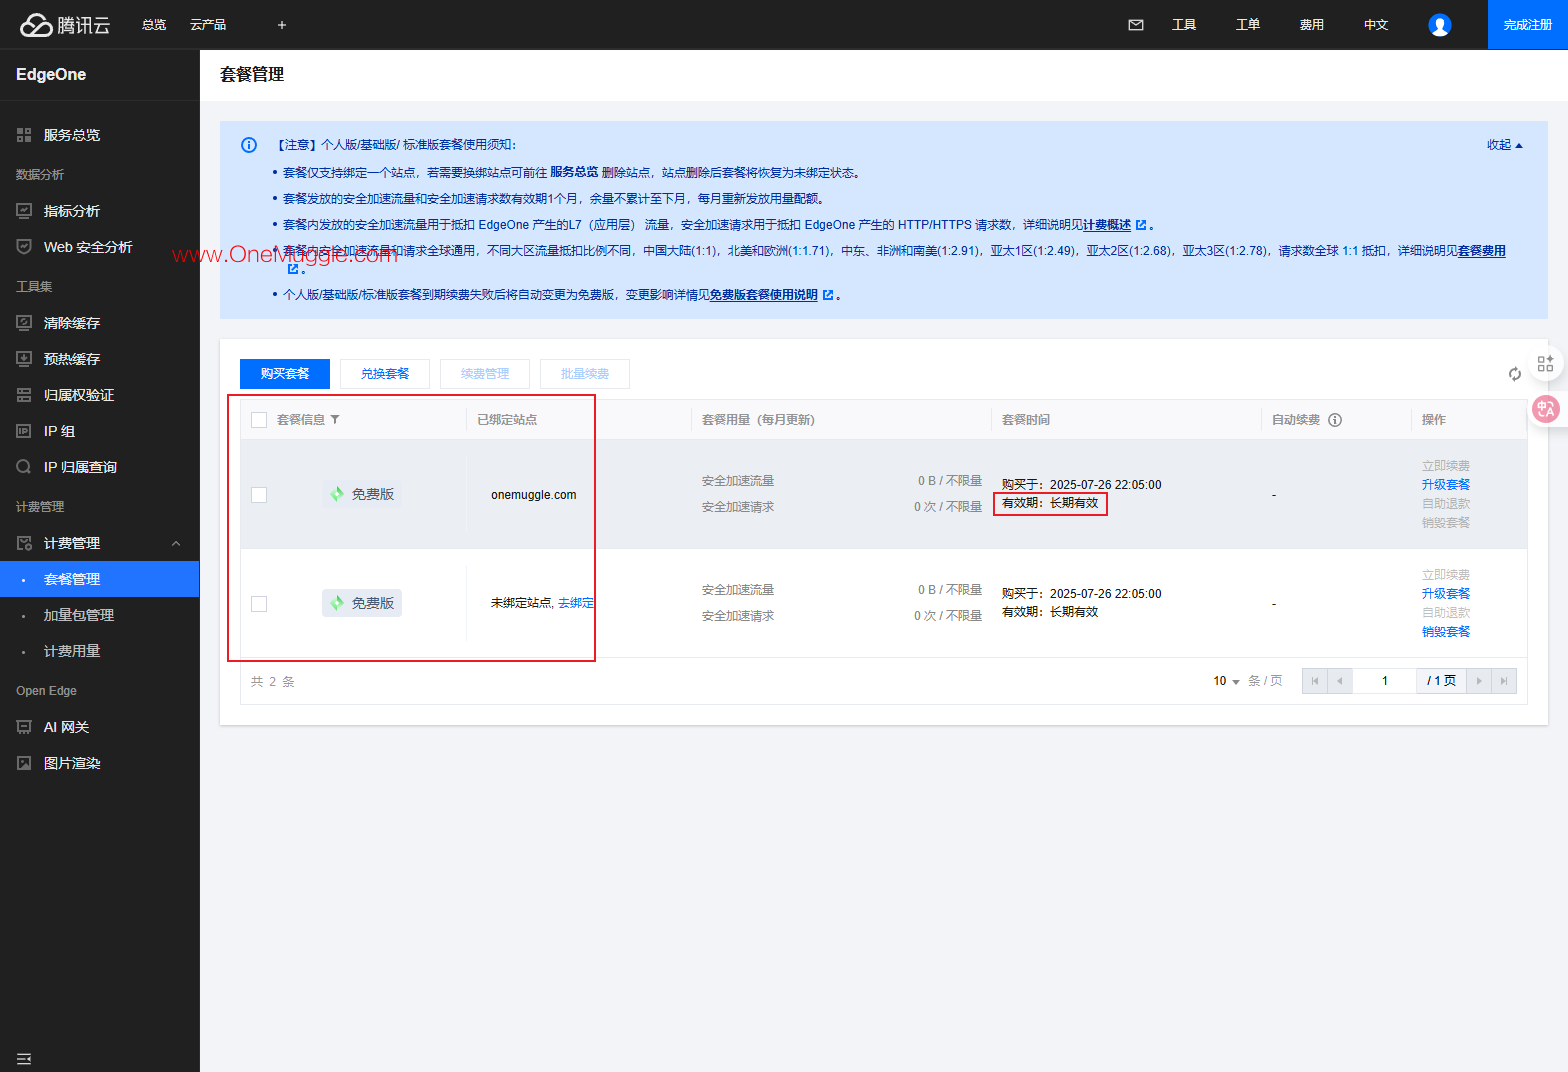
Task: Open the 免费版套餐使用说明 link
Action: 764,295
